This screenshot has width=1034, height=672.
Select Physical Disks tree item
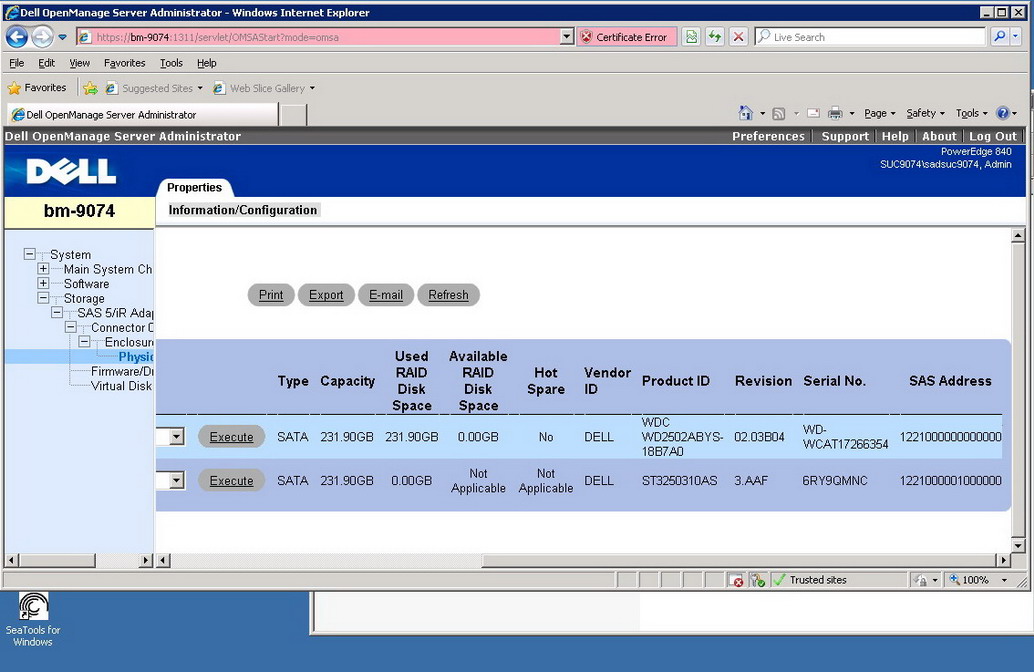(136, 357)
